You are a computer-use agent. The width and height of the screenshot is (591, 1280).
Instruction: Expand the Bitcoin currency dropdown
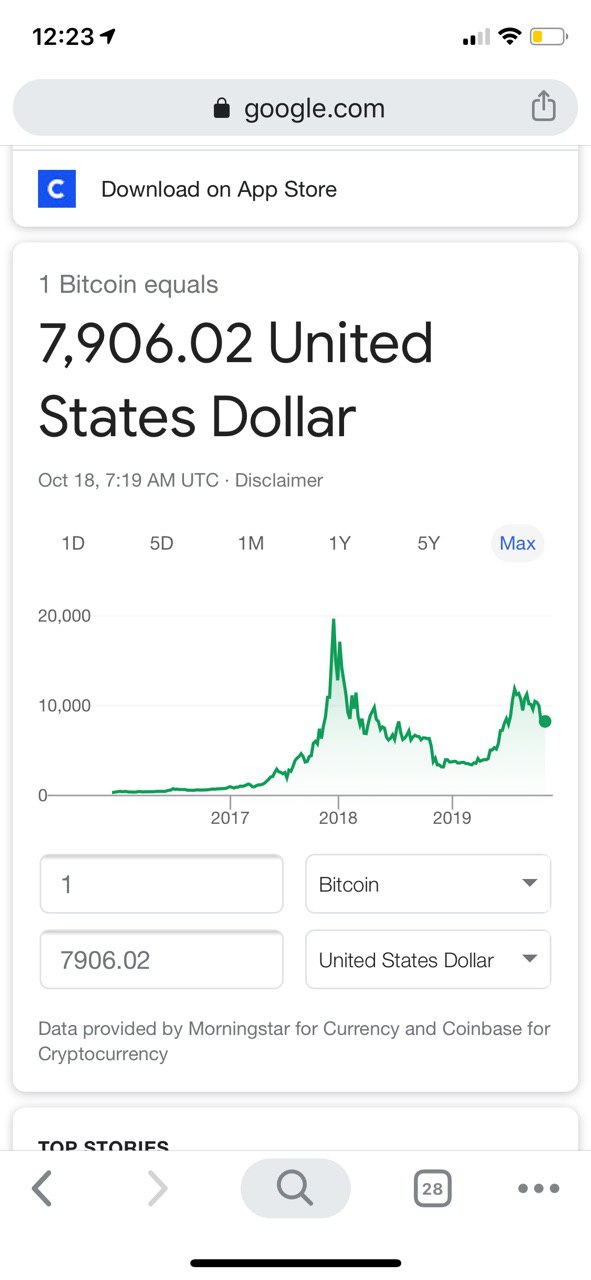tap(428, 884)
